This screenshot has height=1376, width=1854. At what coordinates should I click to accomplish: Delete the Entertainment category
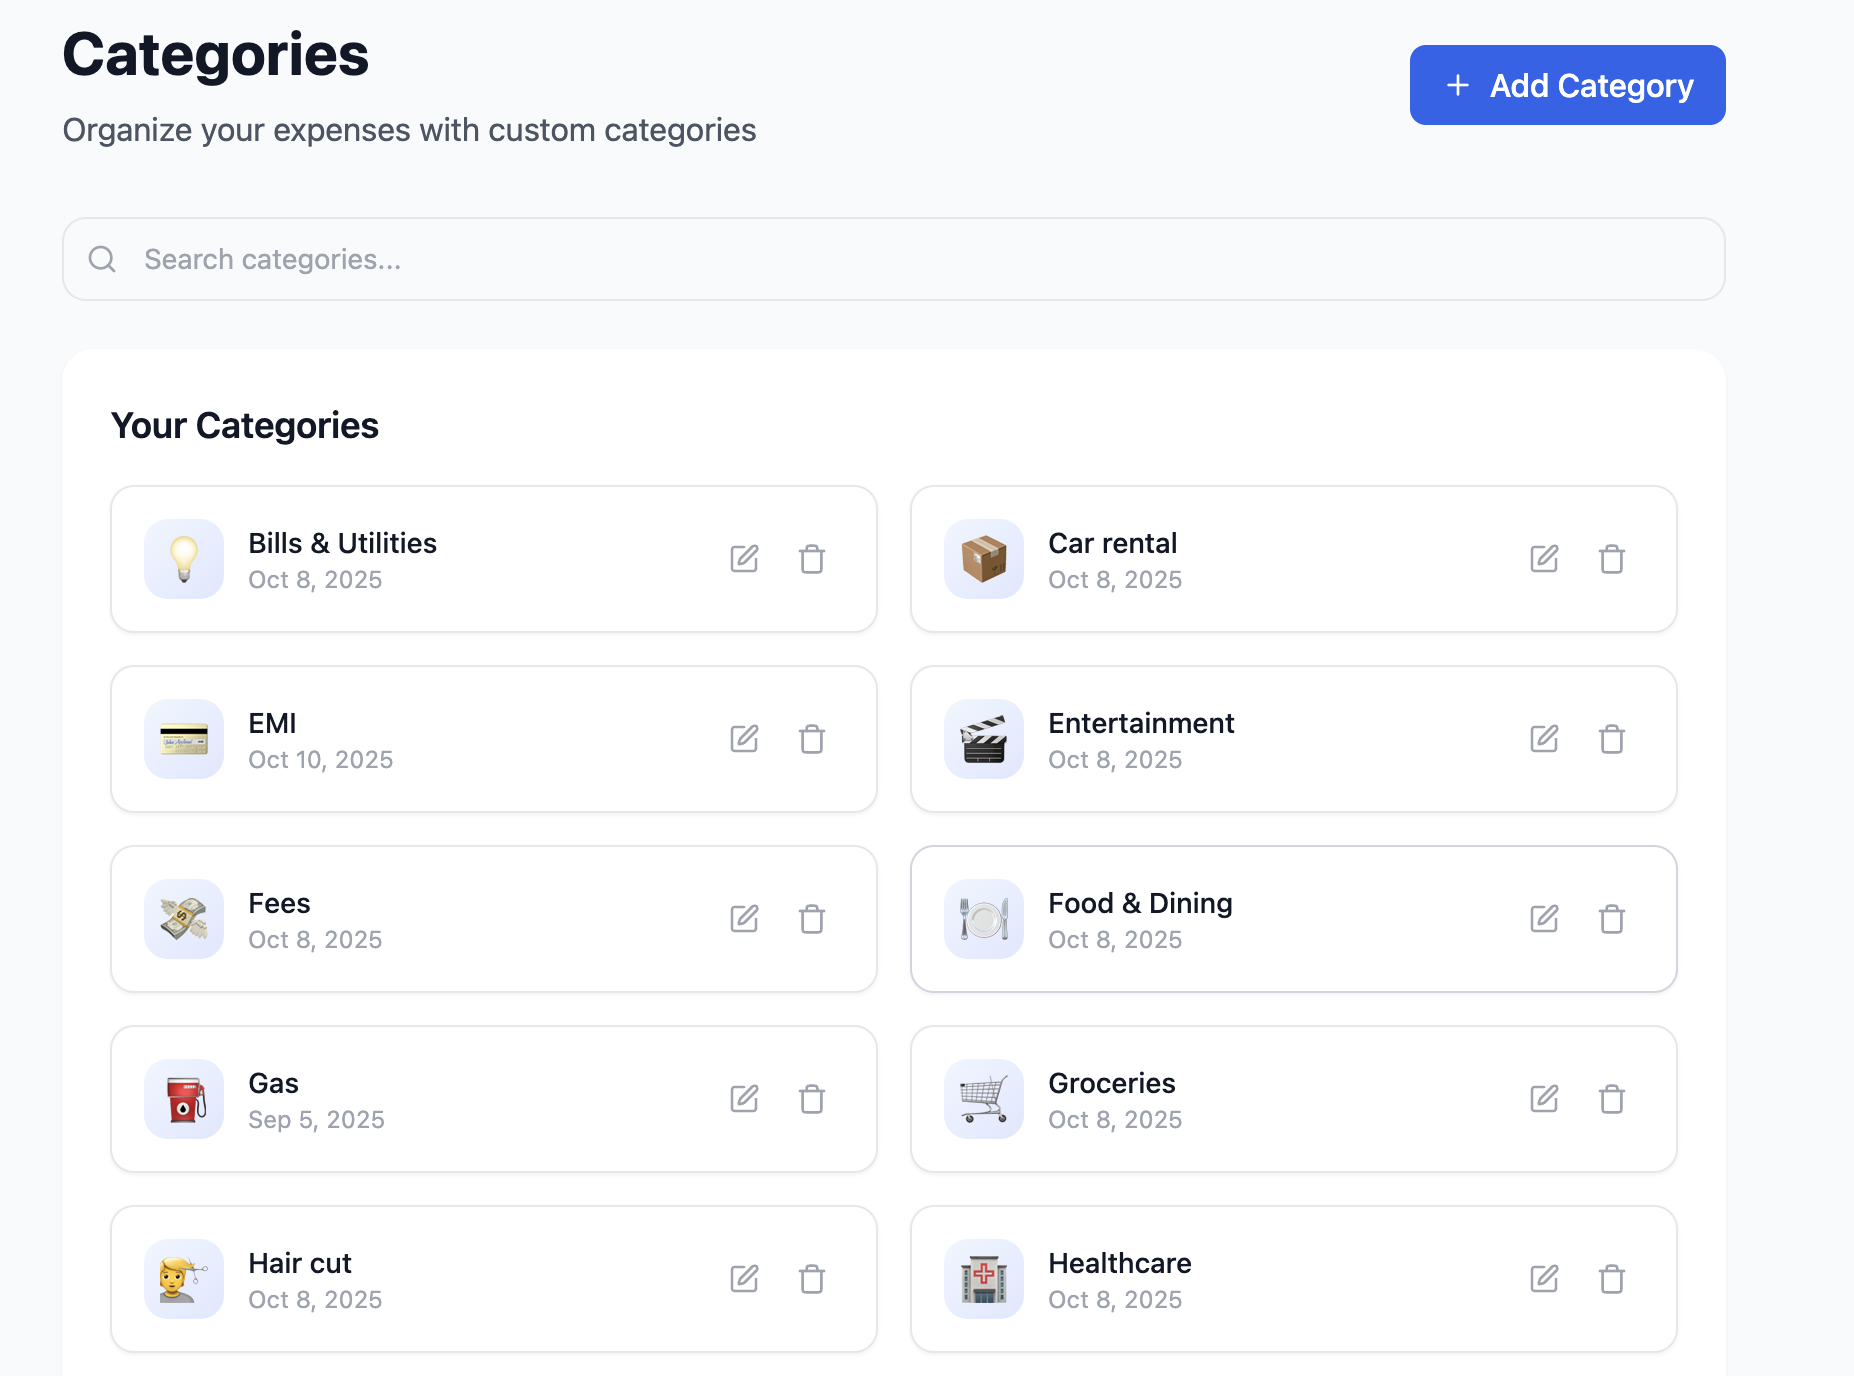[x=1612, y=739]
